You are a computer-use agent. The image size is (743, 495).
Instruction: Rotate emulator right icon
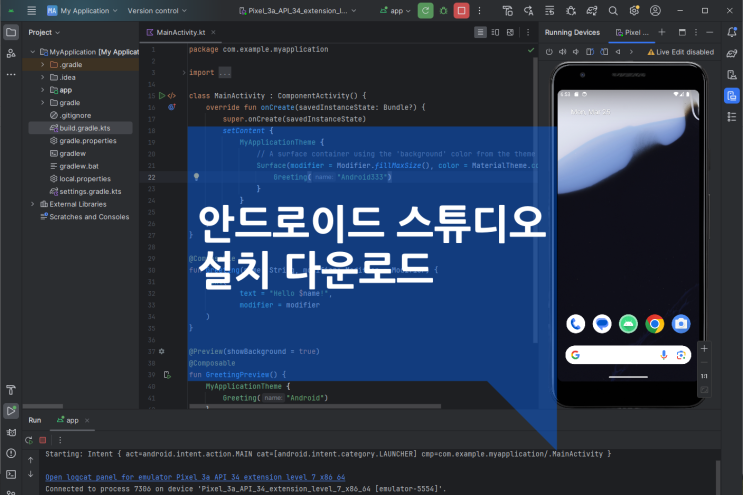[604, 52]
